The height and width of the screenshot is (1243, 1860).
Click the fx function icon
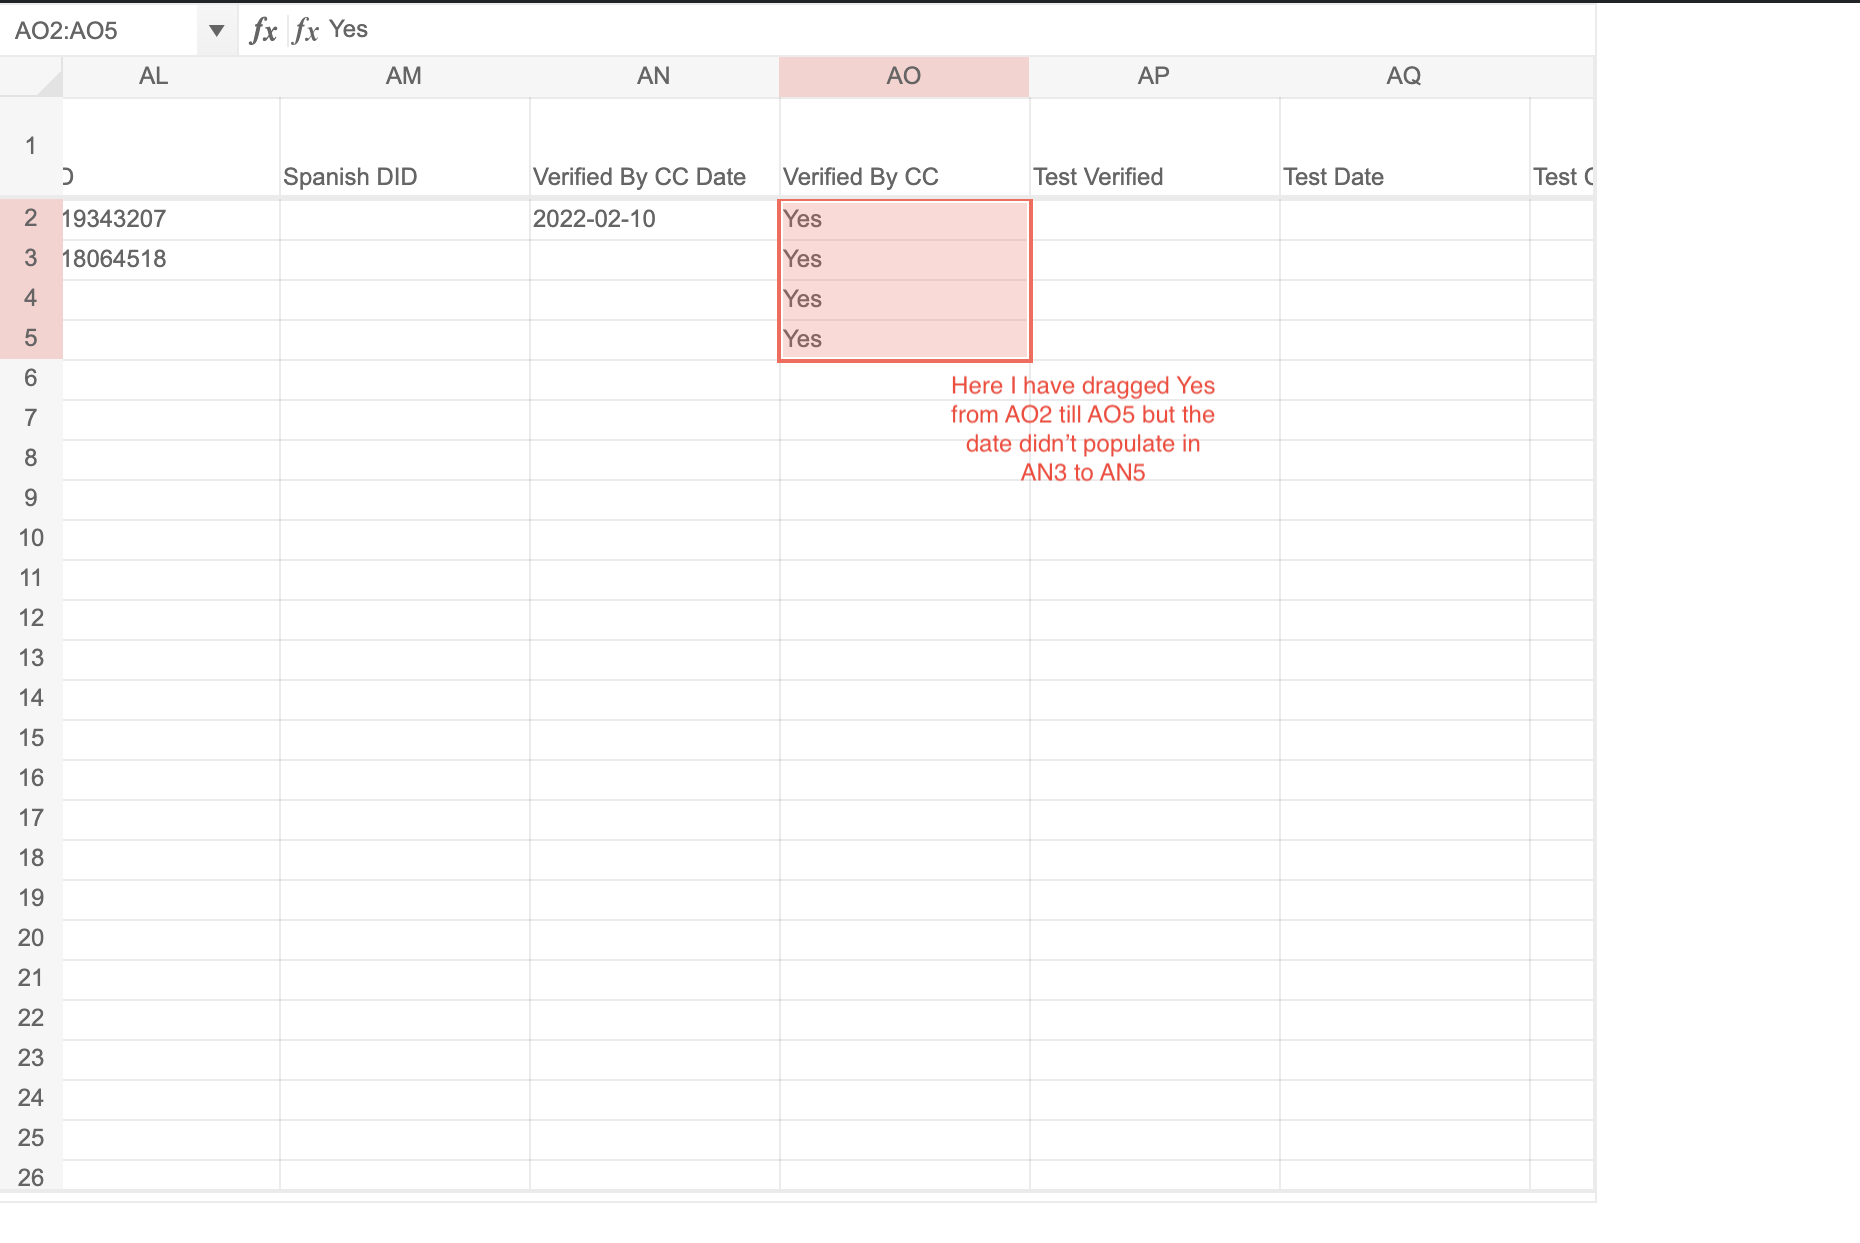tap(263, 30)
